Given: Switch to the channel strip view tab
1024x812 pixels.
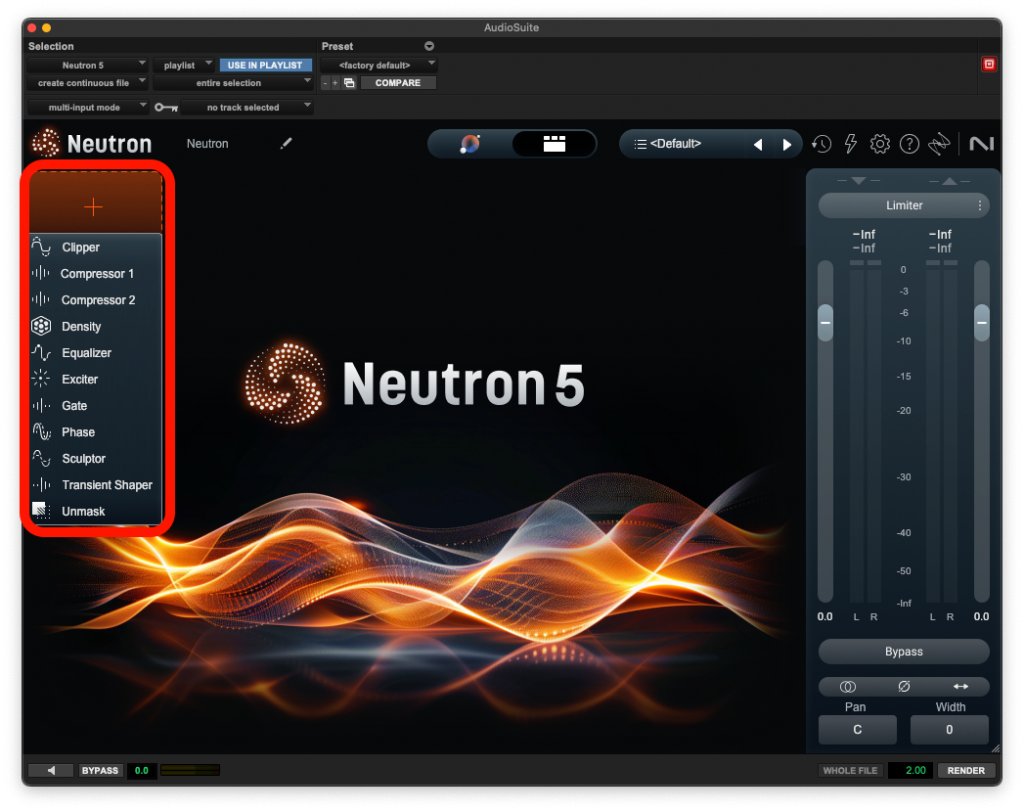Looking at the screenshot, I should (x=555, y=143).
